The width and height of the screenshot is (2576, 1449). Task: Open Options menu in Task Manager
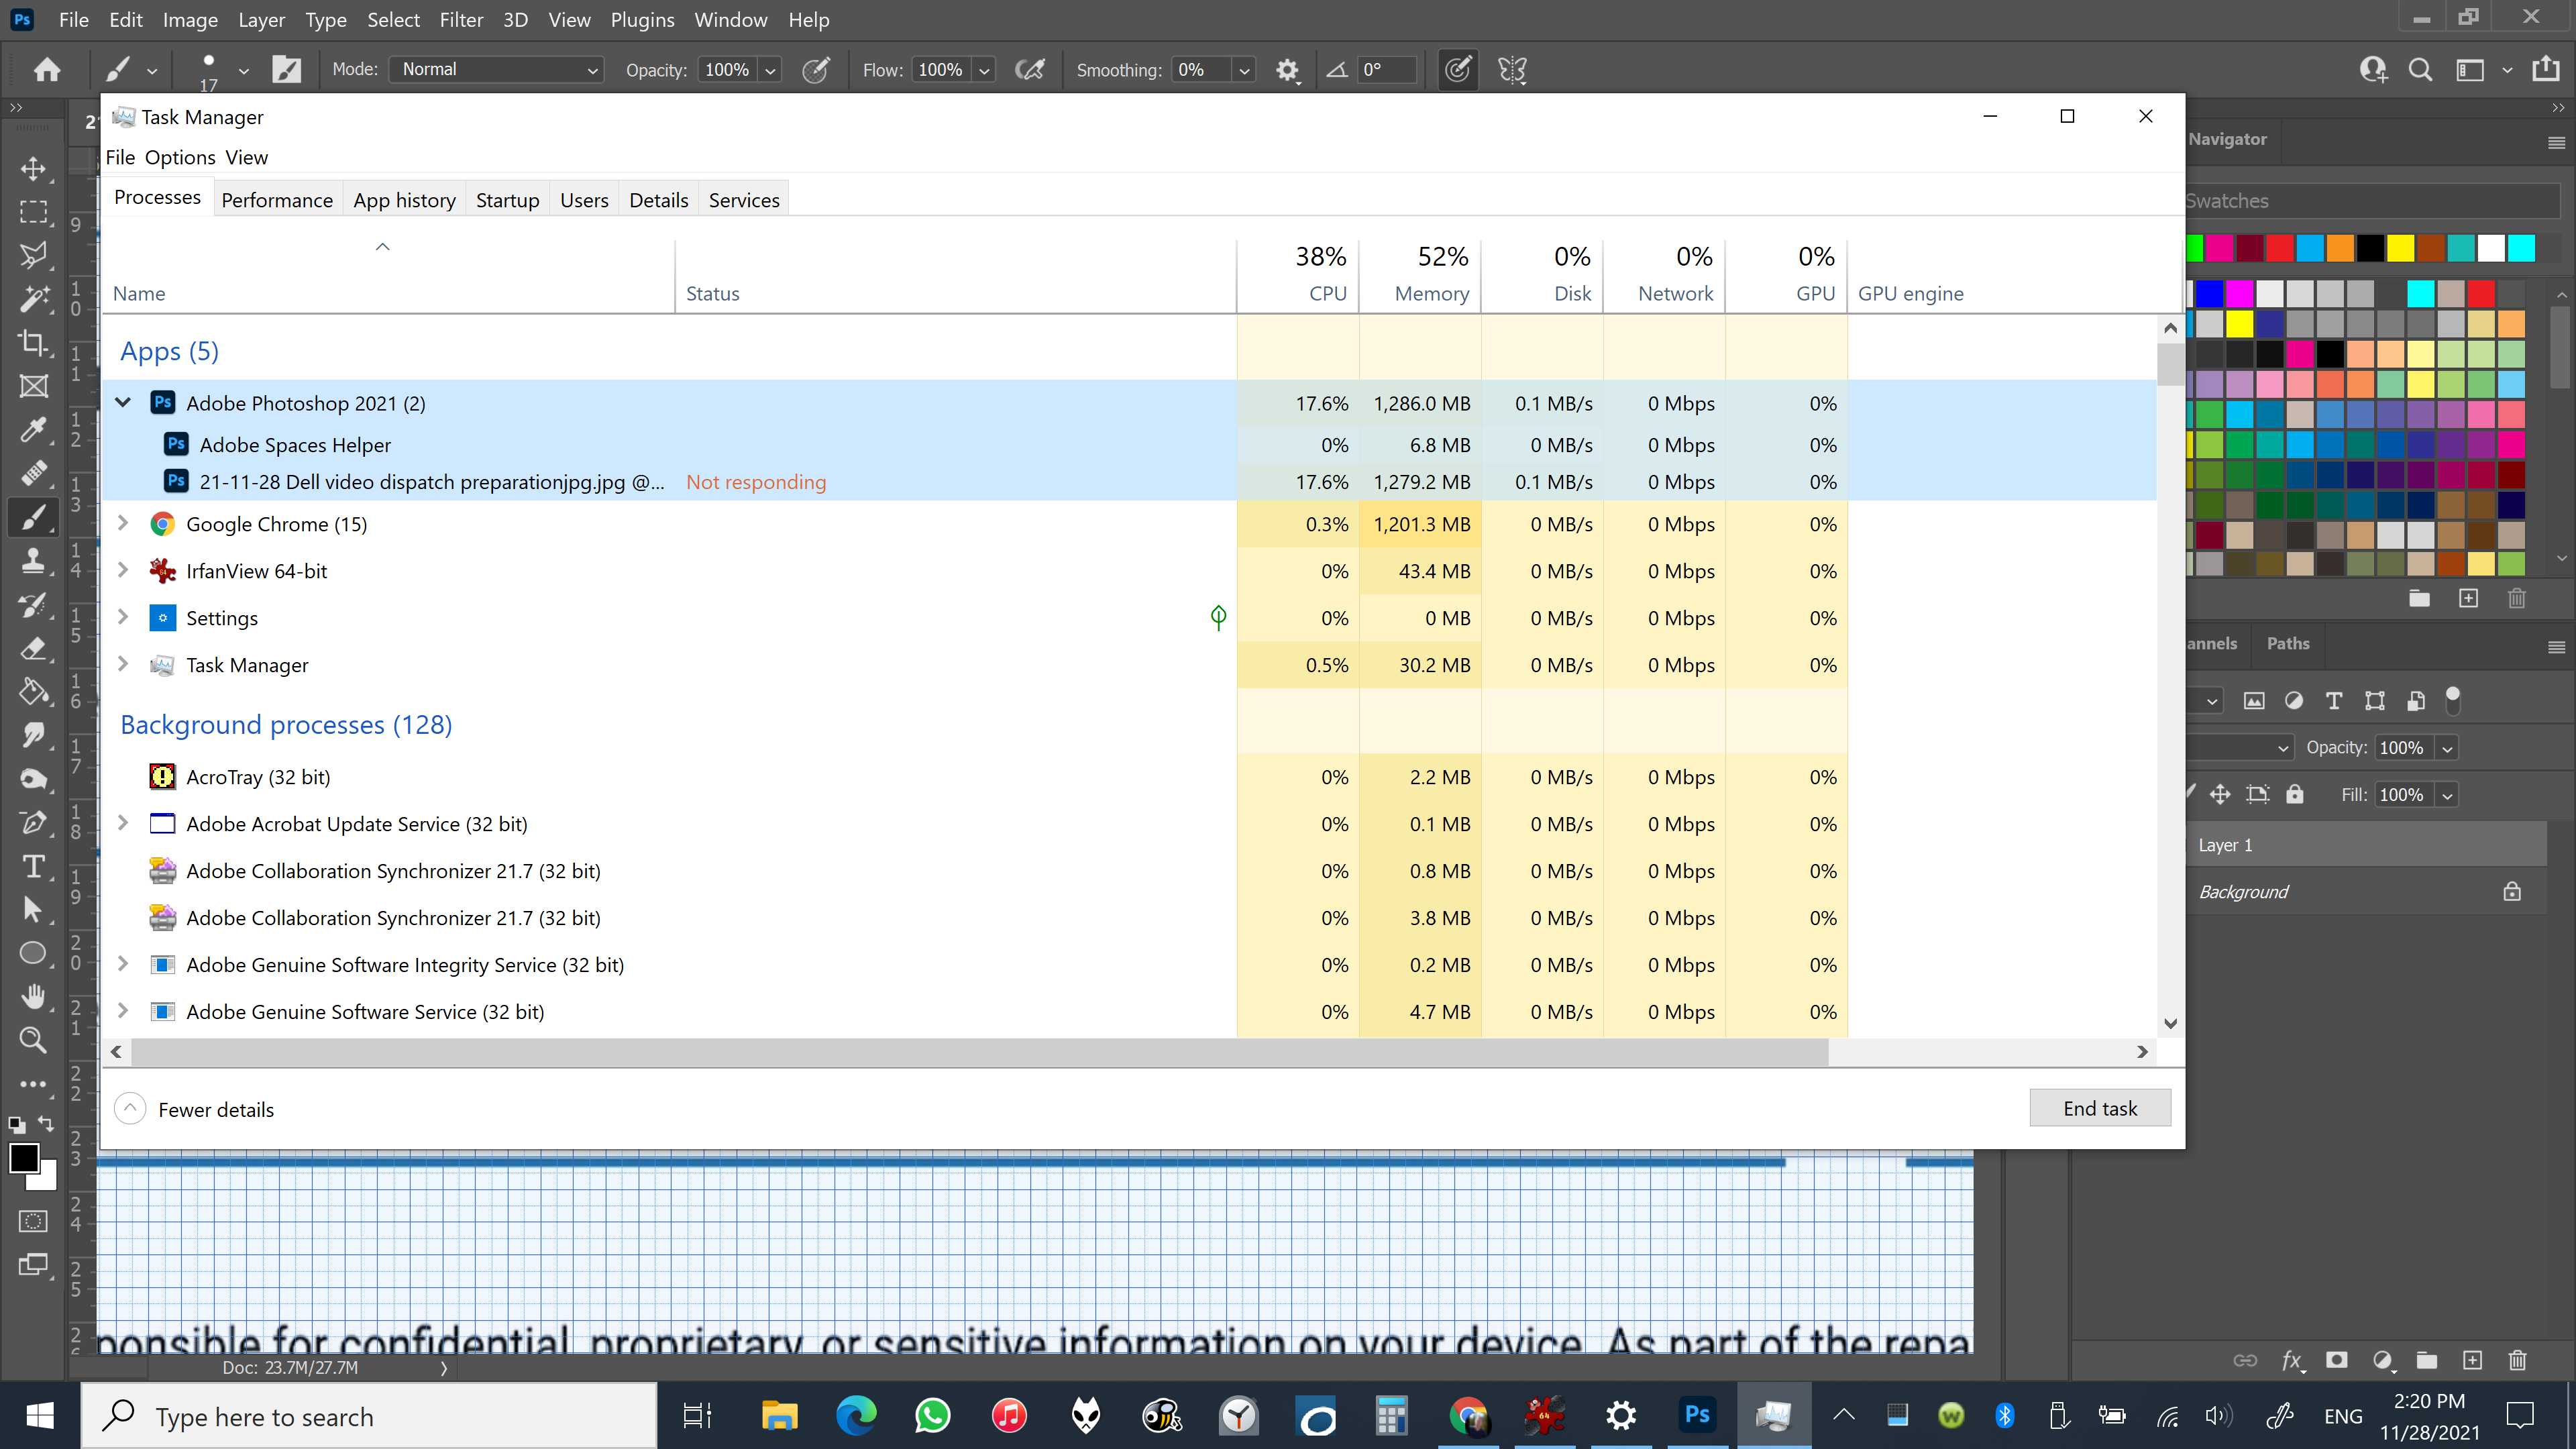(178, 158)
